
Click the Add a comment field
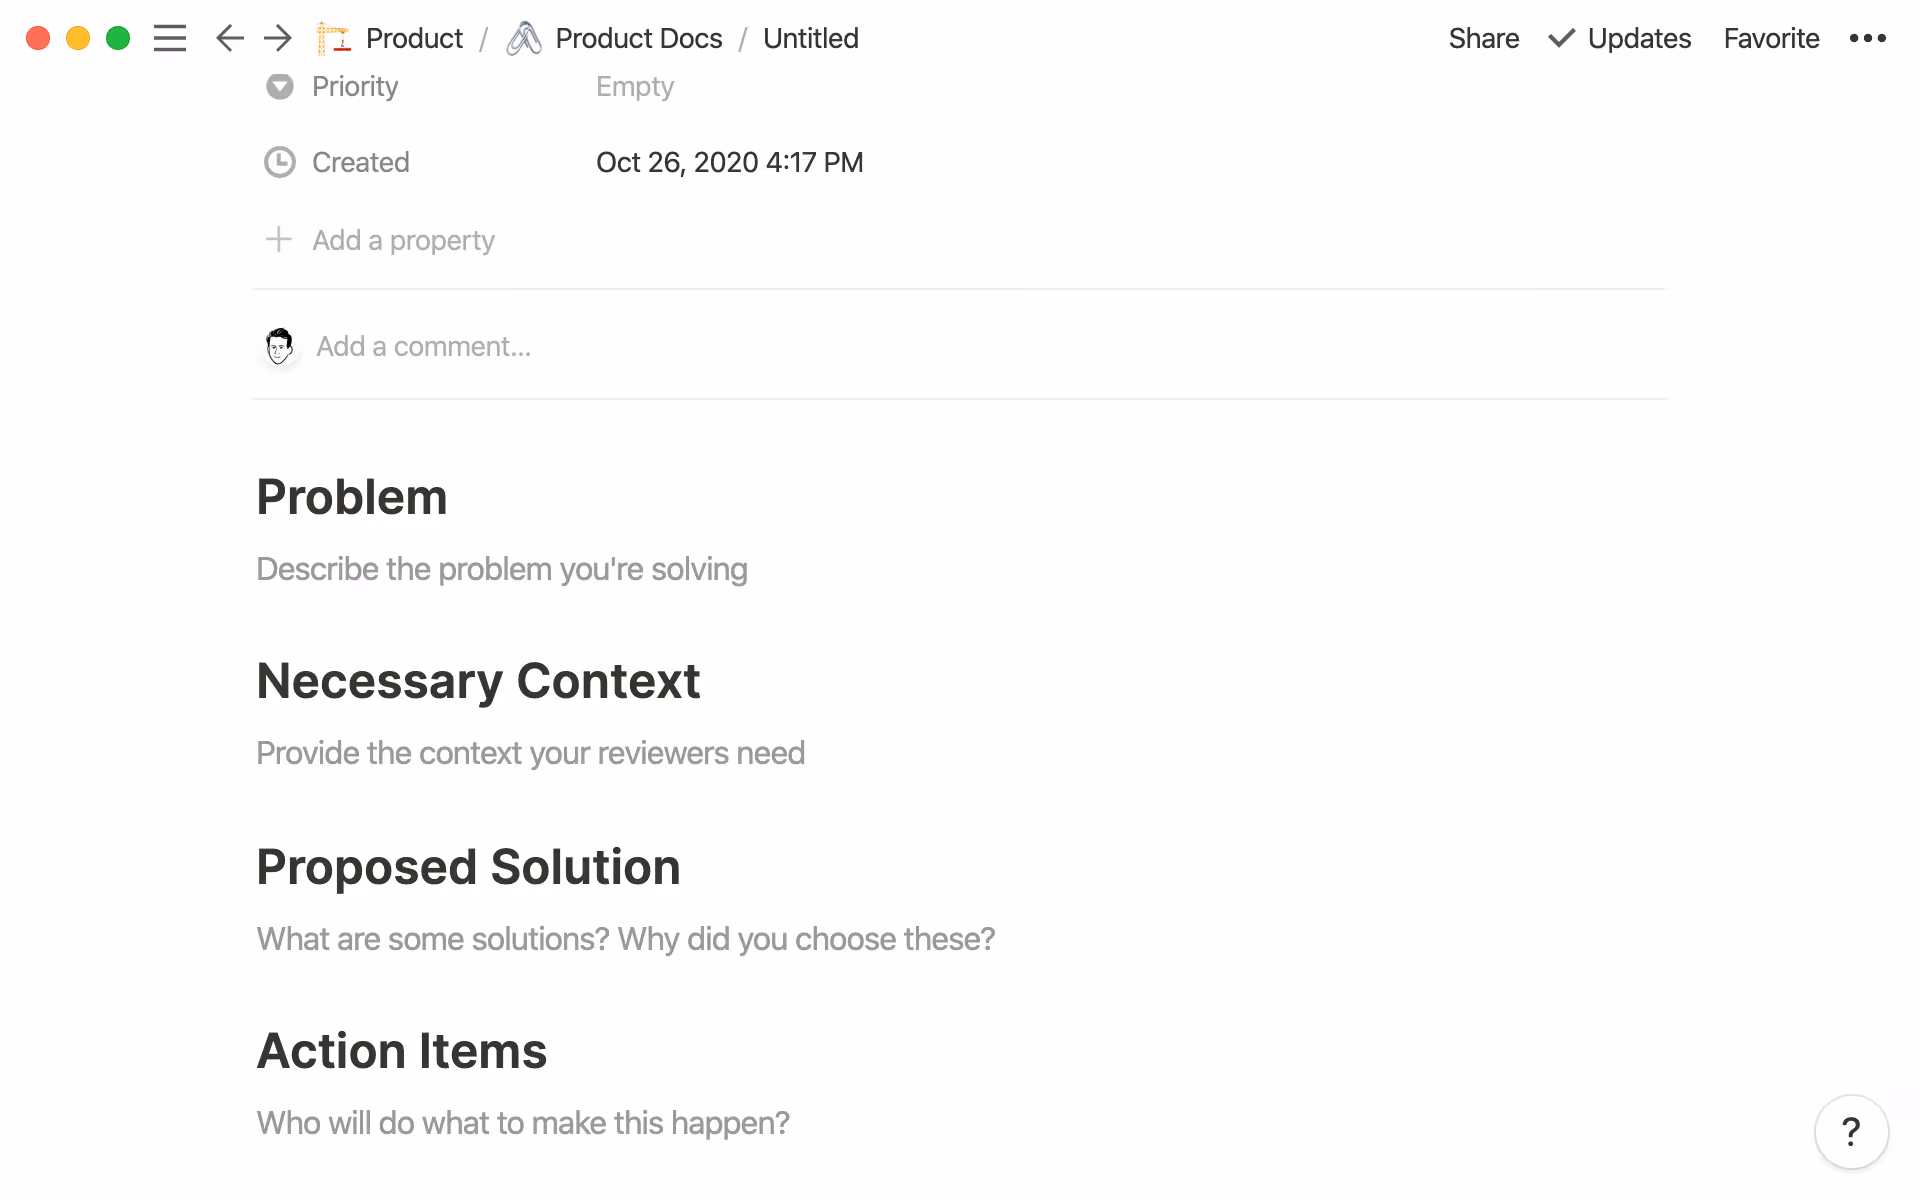(x=424, y=346)
